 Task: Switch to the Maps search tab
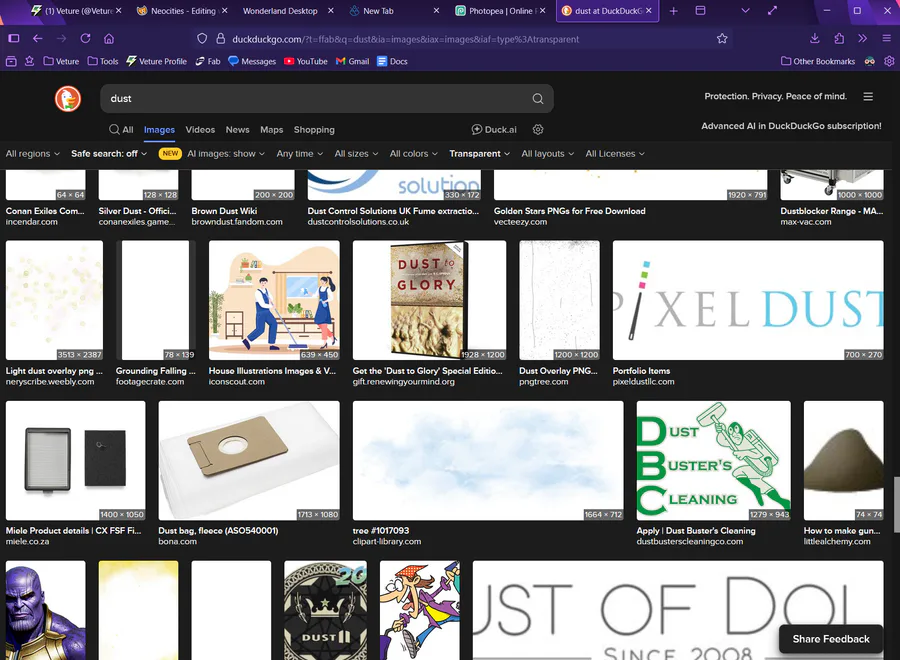pos(271,130)
